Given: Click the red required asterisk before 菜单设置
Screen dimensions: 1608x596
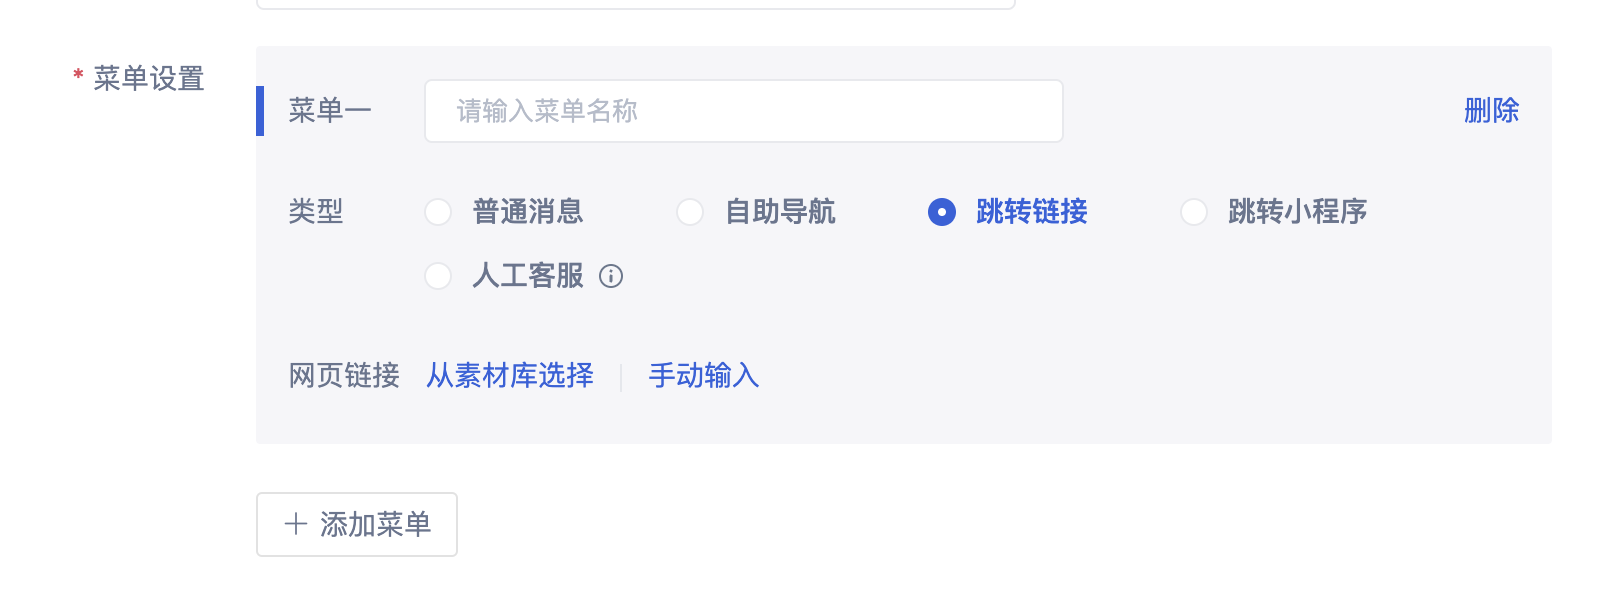Looking at the screenshot, I should 78,77.
